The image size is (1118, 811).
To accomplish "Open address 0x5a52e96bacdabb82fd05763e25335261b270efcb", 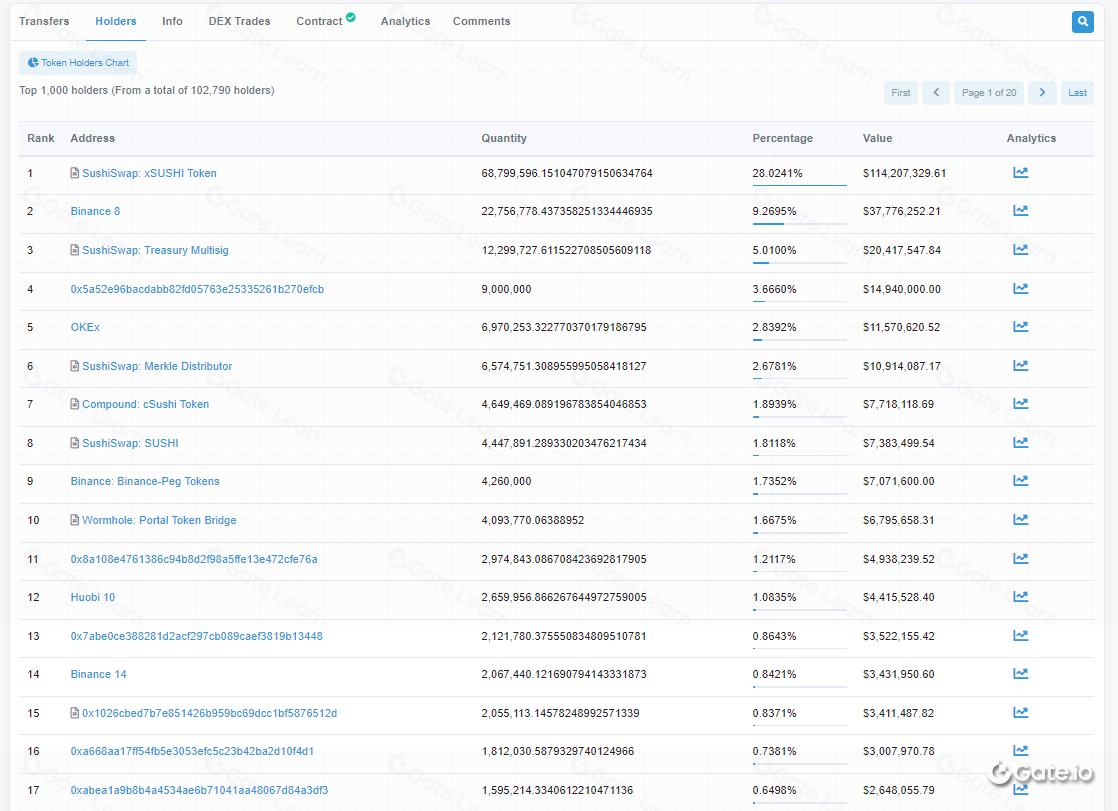I will [198, 289].
